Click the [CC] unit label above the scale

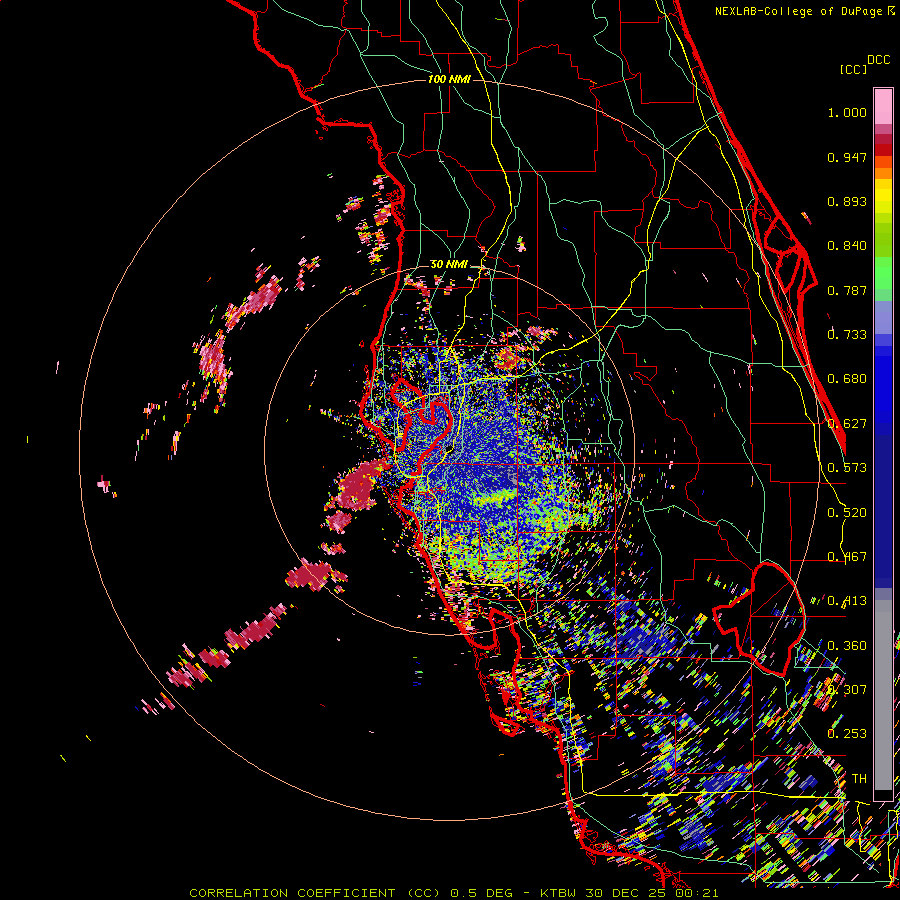[x=853, y=69]
